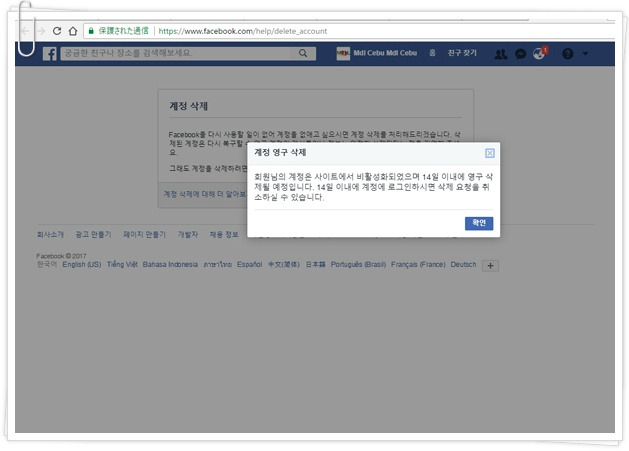Open 친구 찾기 in the top bar

point(462,53)
